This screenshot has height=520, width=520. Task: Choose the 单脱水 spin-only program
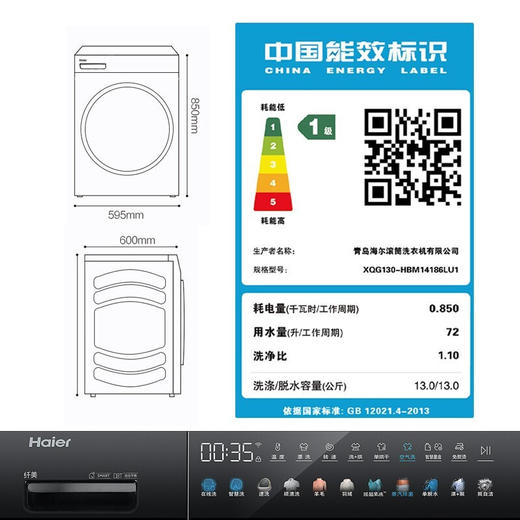click(x=430, y=487)
